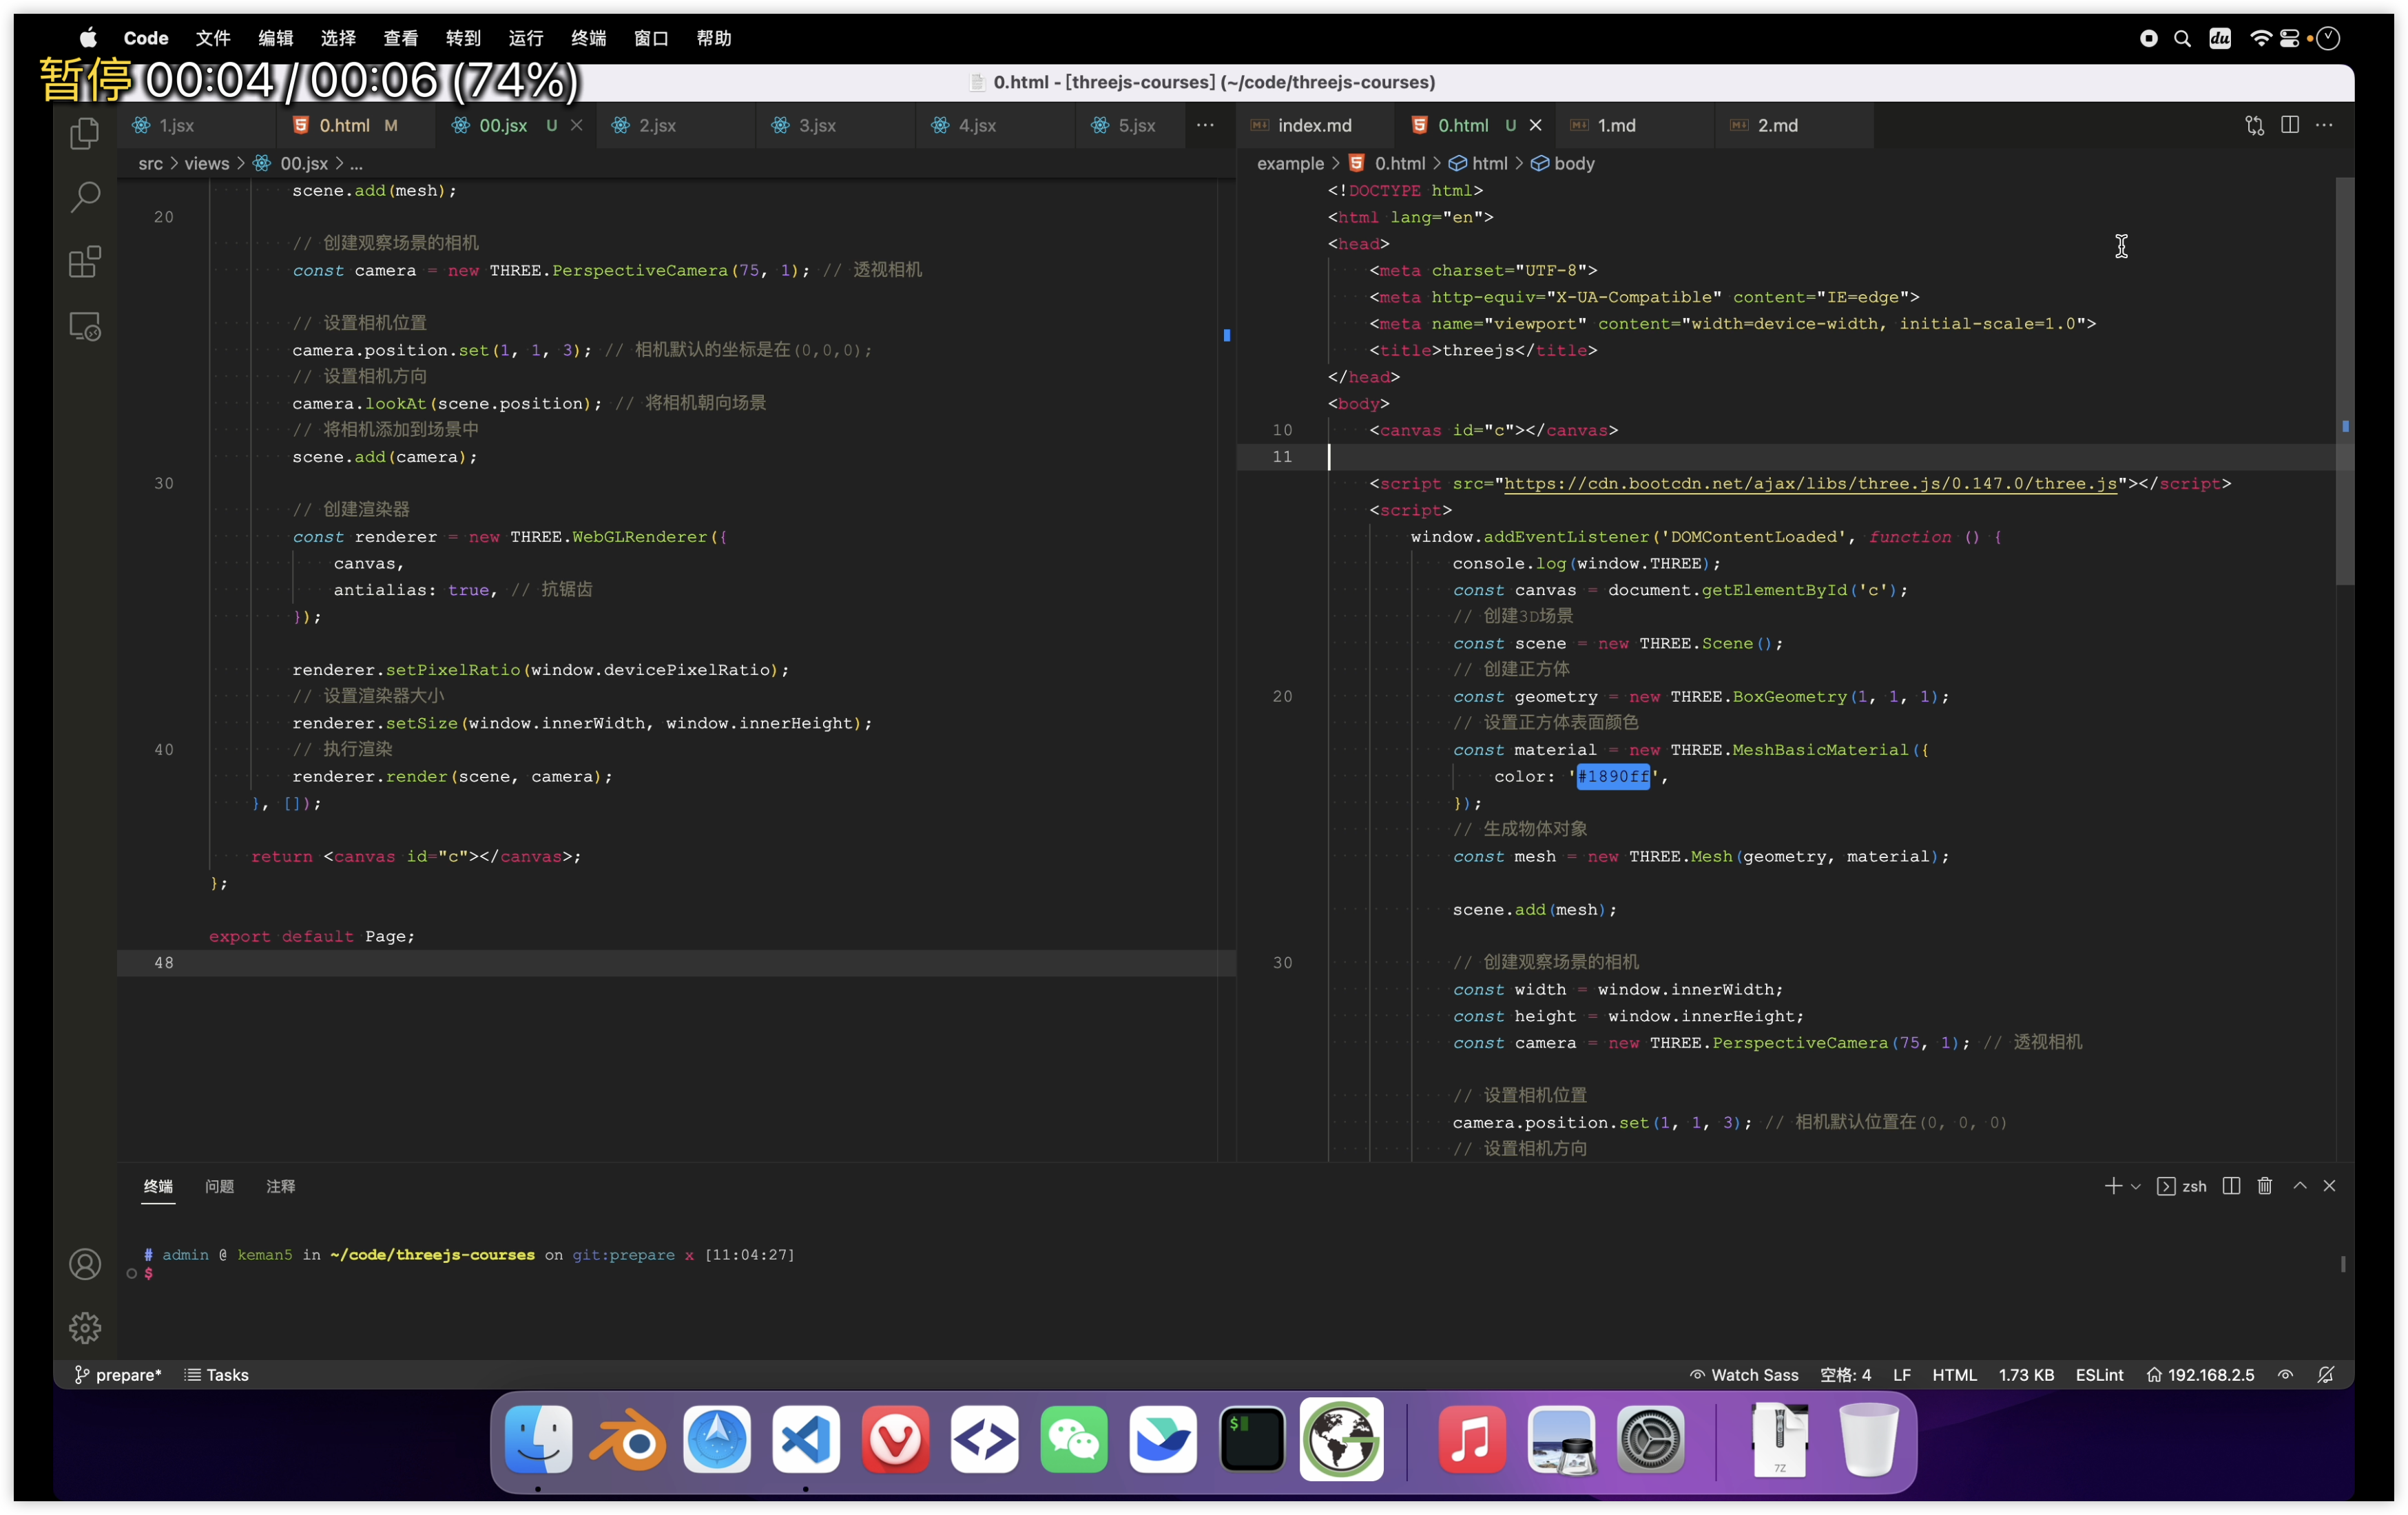The height and width of the screenshot is (1515, 2408).
Task: Open the 终端 menu in menu bar
Action: point(588,38)
